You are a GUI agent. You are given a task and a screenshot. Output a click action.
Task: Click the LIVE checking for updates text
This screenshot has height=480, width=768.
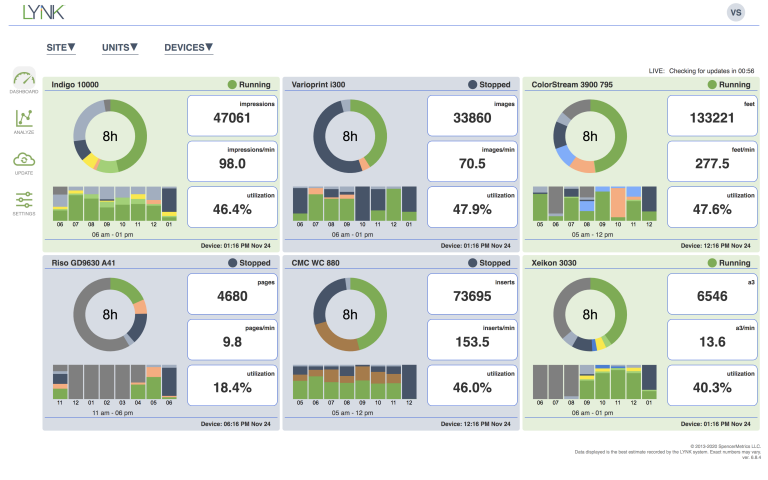click(701, 71)
